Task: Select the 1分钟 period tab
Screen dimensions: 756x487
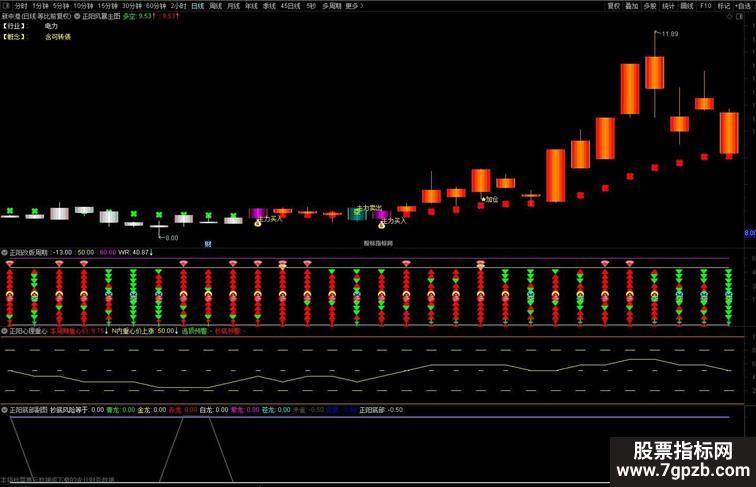Action: pos(40,6)
